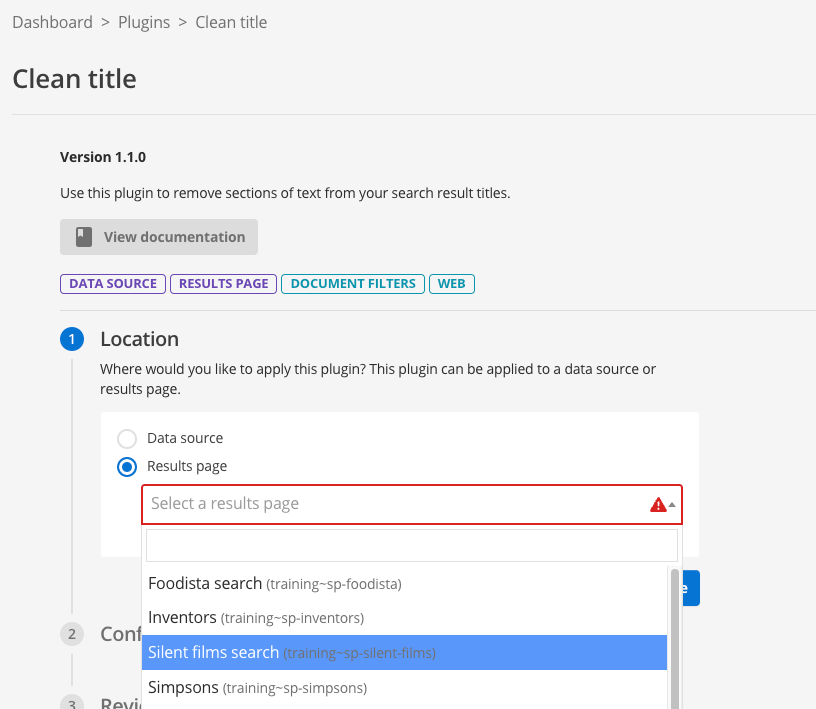
Task: Click the WEB tag
Action: (x=451, y=283)
